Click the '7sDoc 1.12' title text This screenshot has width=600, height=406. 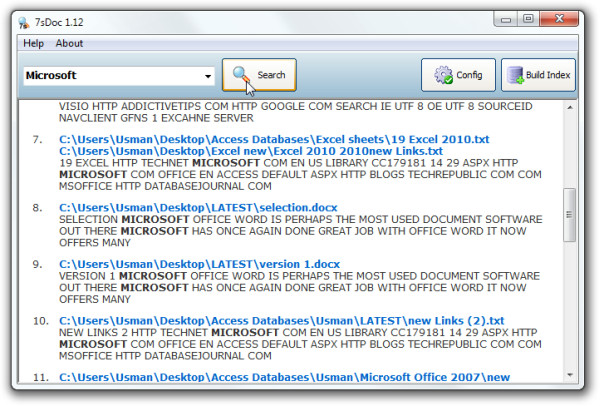tap(59, 23)
